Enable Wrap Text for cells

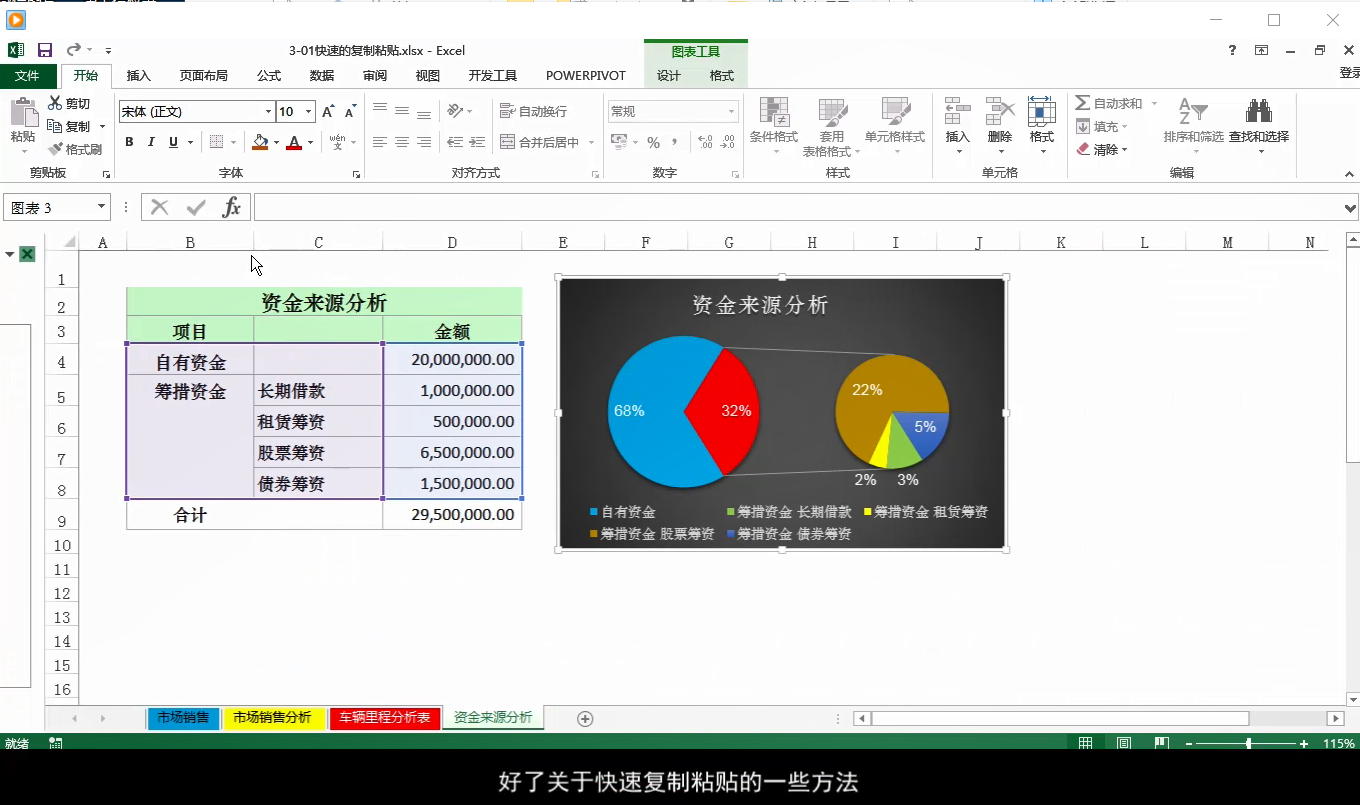508,111
